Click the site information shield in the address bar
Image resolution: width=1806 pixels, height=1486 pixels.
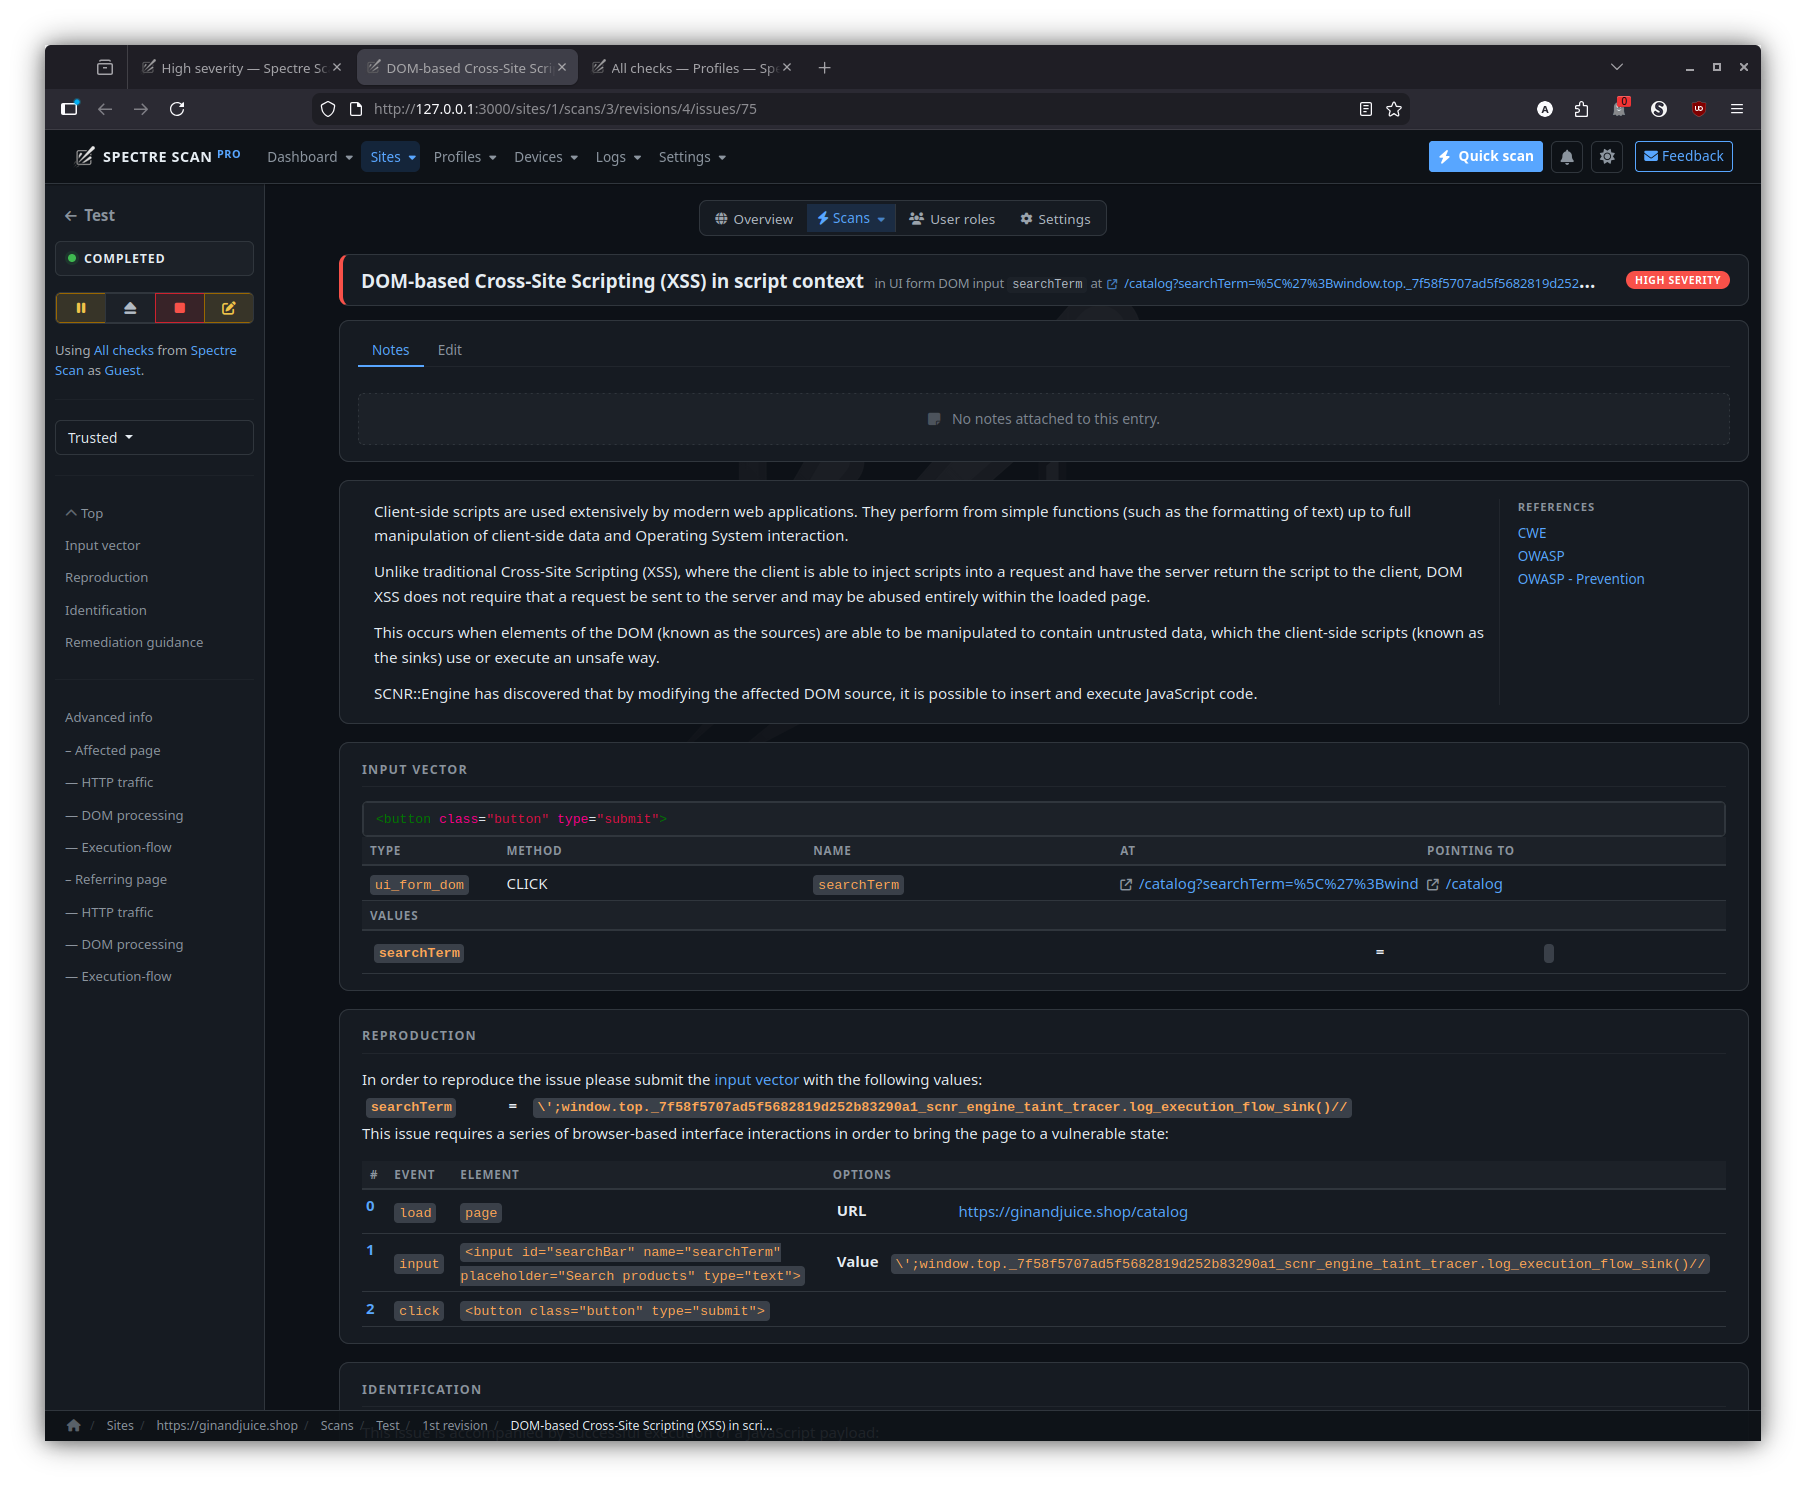pyautogui.click(x=328, y=109)
